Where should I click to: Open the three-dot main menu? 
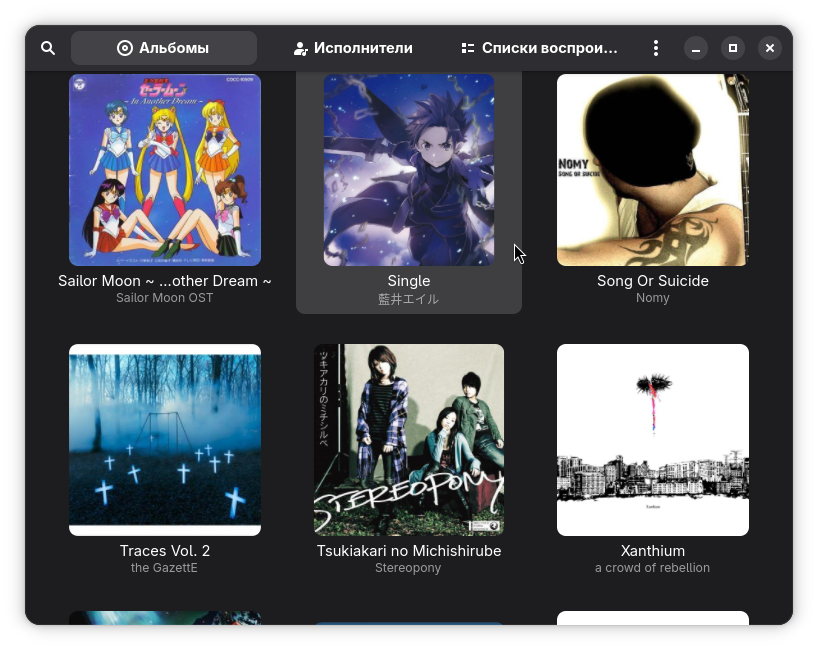tap(656, 48)
